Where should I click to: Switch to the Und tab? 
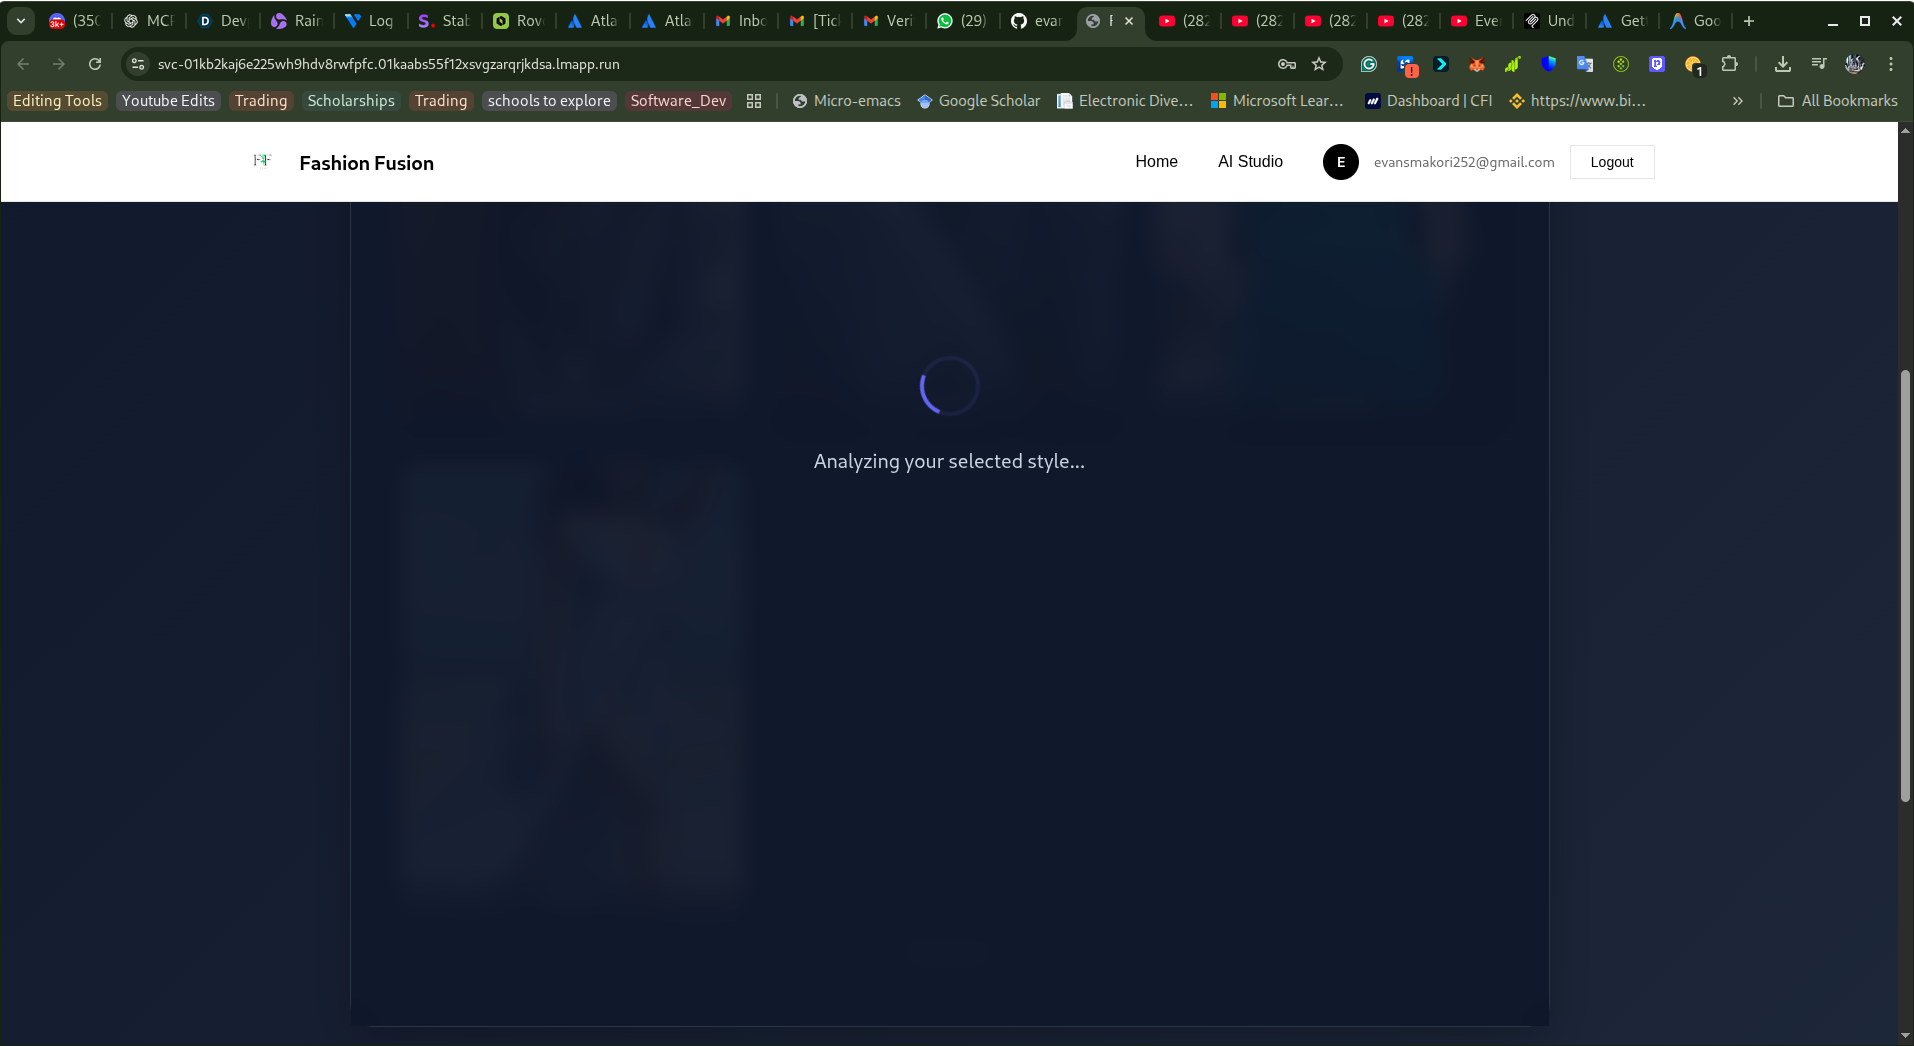(x=1550, y=21)
